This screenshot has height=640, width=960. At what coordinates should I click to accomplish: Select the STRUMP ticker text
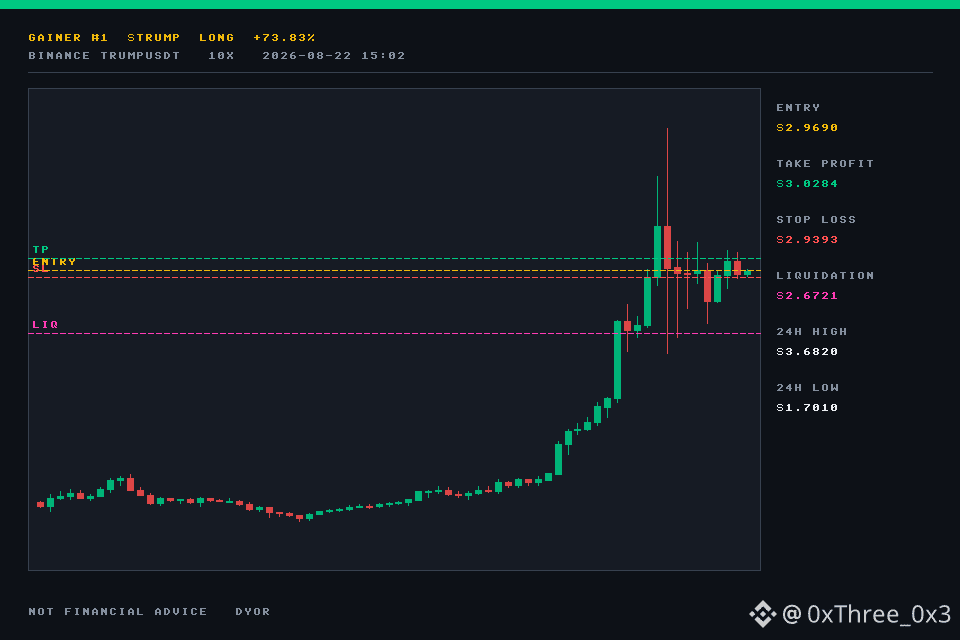click(154, 38)
